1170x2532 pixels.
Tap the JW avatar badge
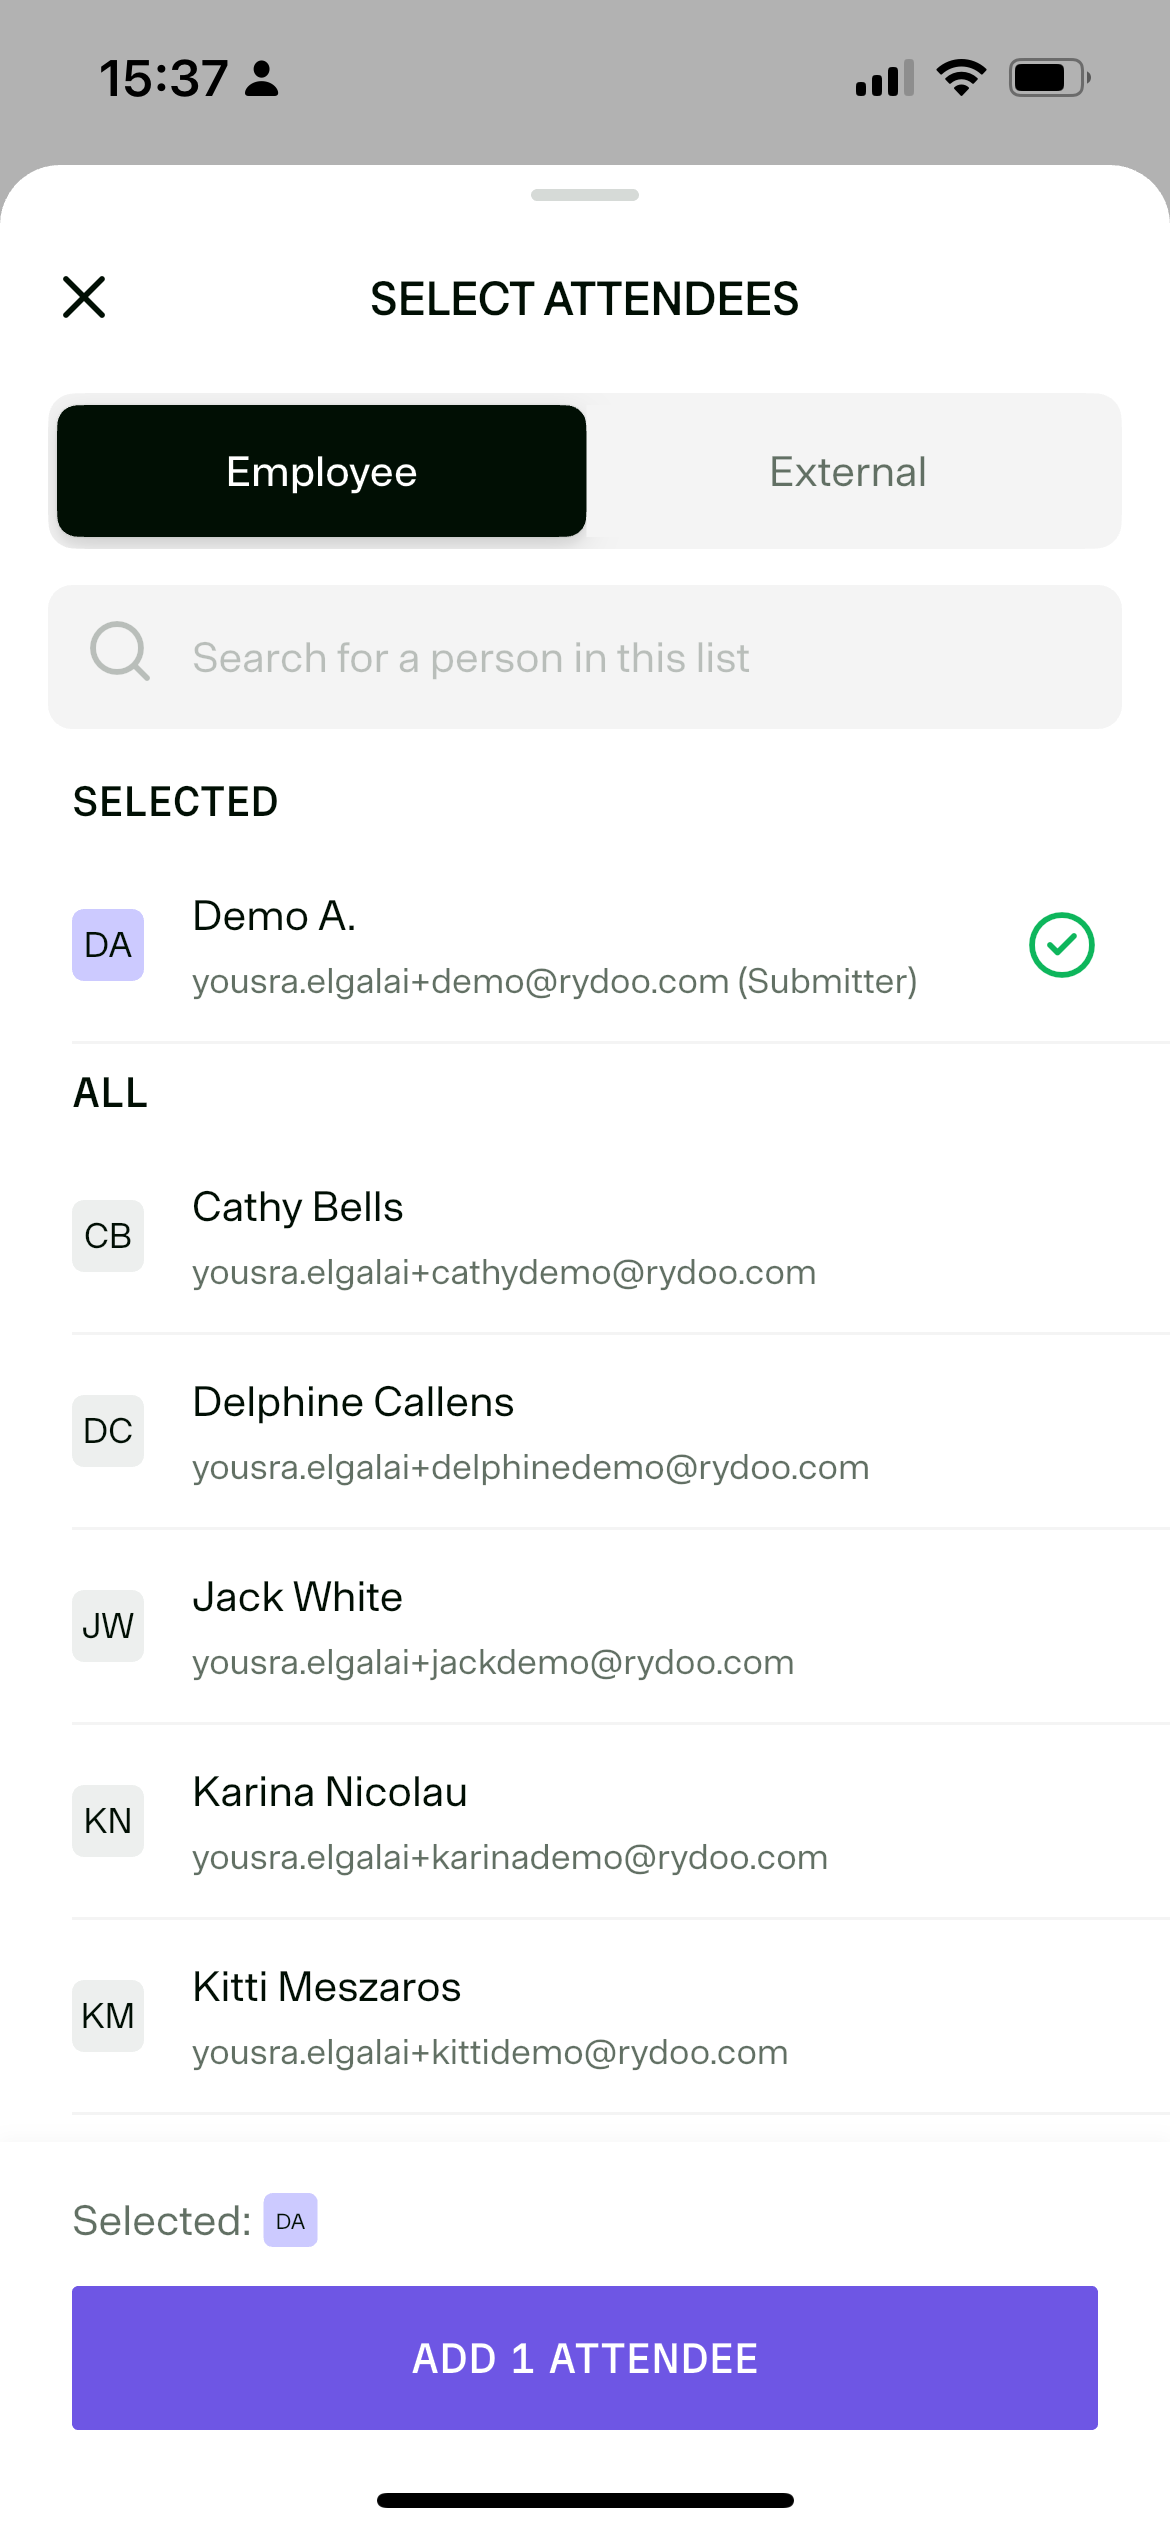pos(108,1626)
